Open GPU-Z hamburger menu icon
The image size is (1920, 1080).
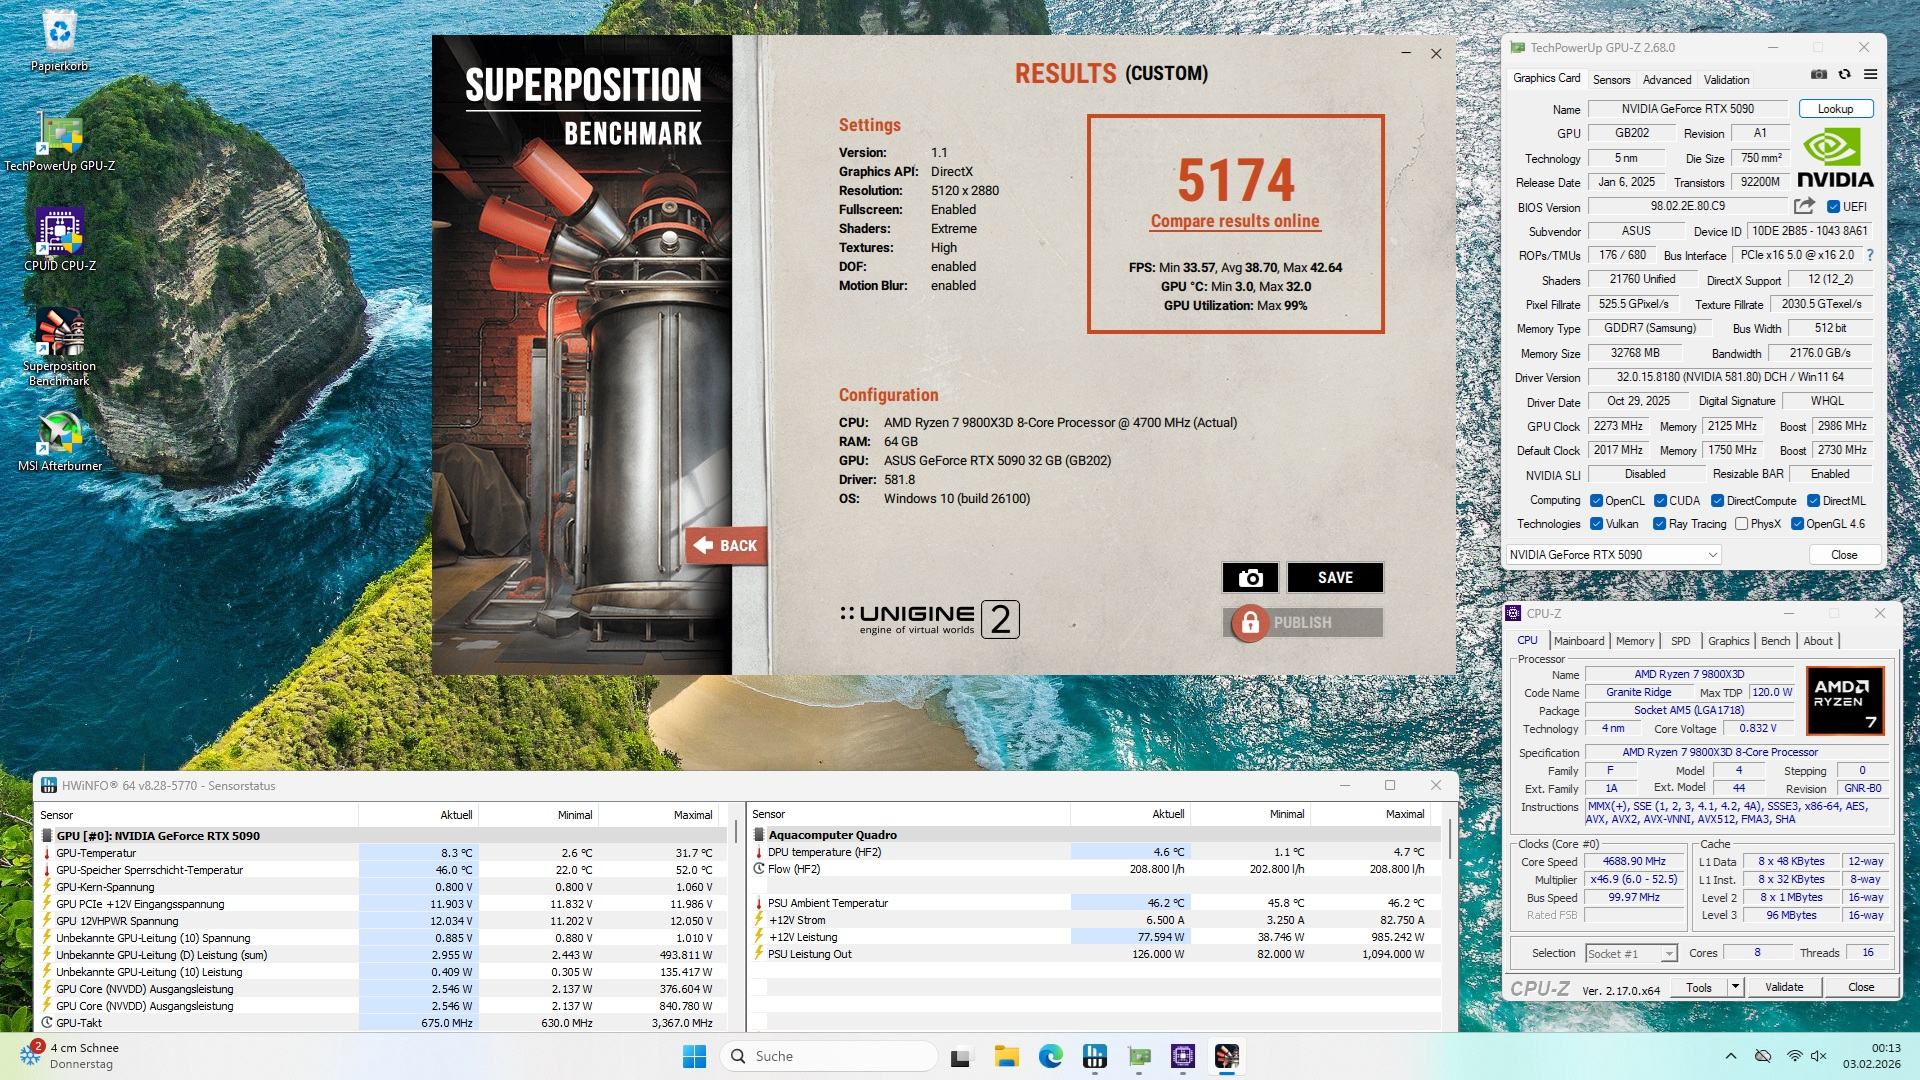[1870, 75]
